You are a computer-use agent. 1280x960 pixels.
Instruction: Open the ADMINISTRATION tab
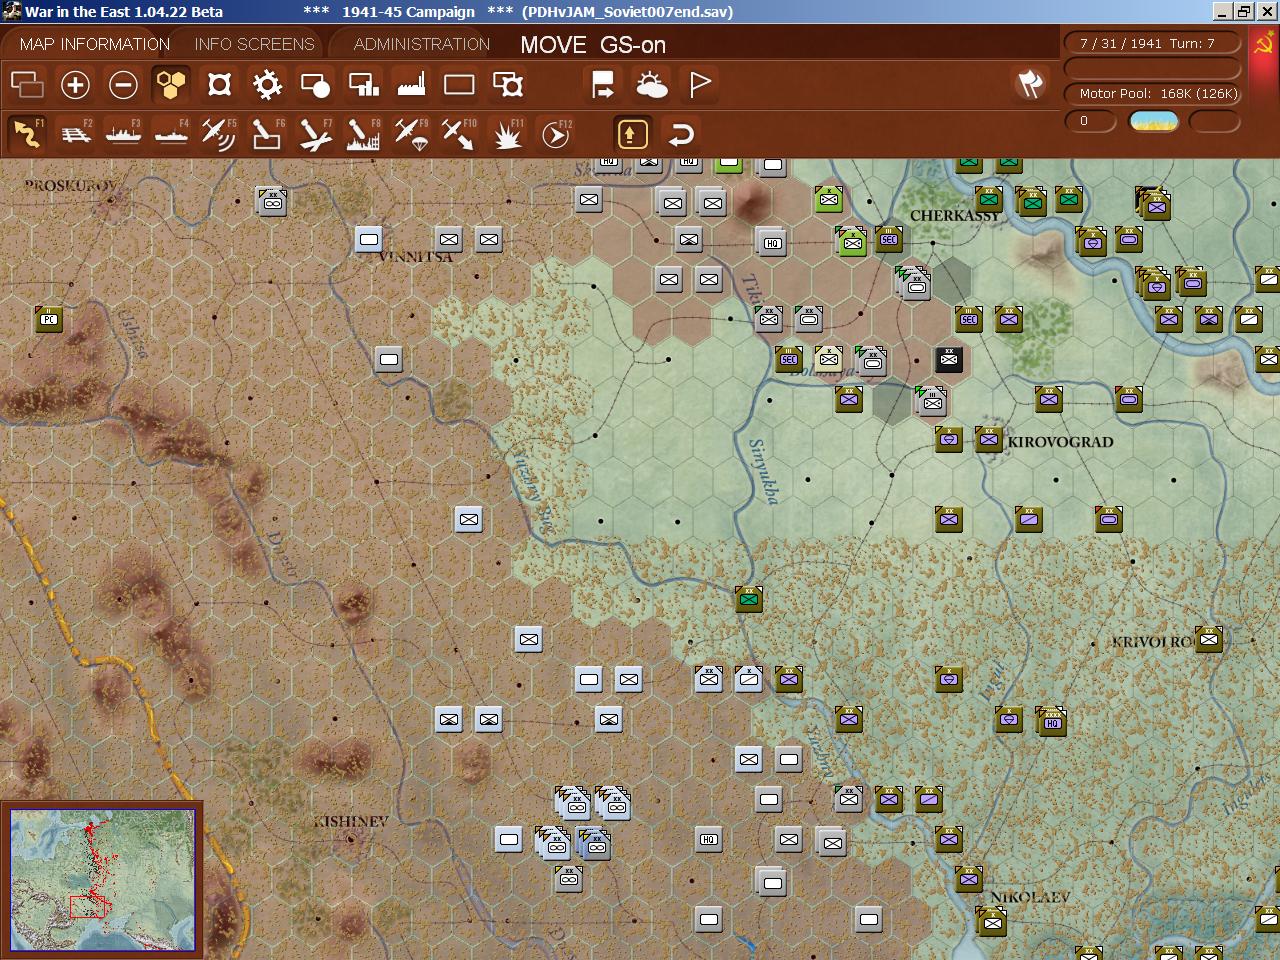click(422, 44)
